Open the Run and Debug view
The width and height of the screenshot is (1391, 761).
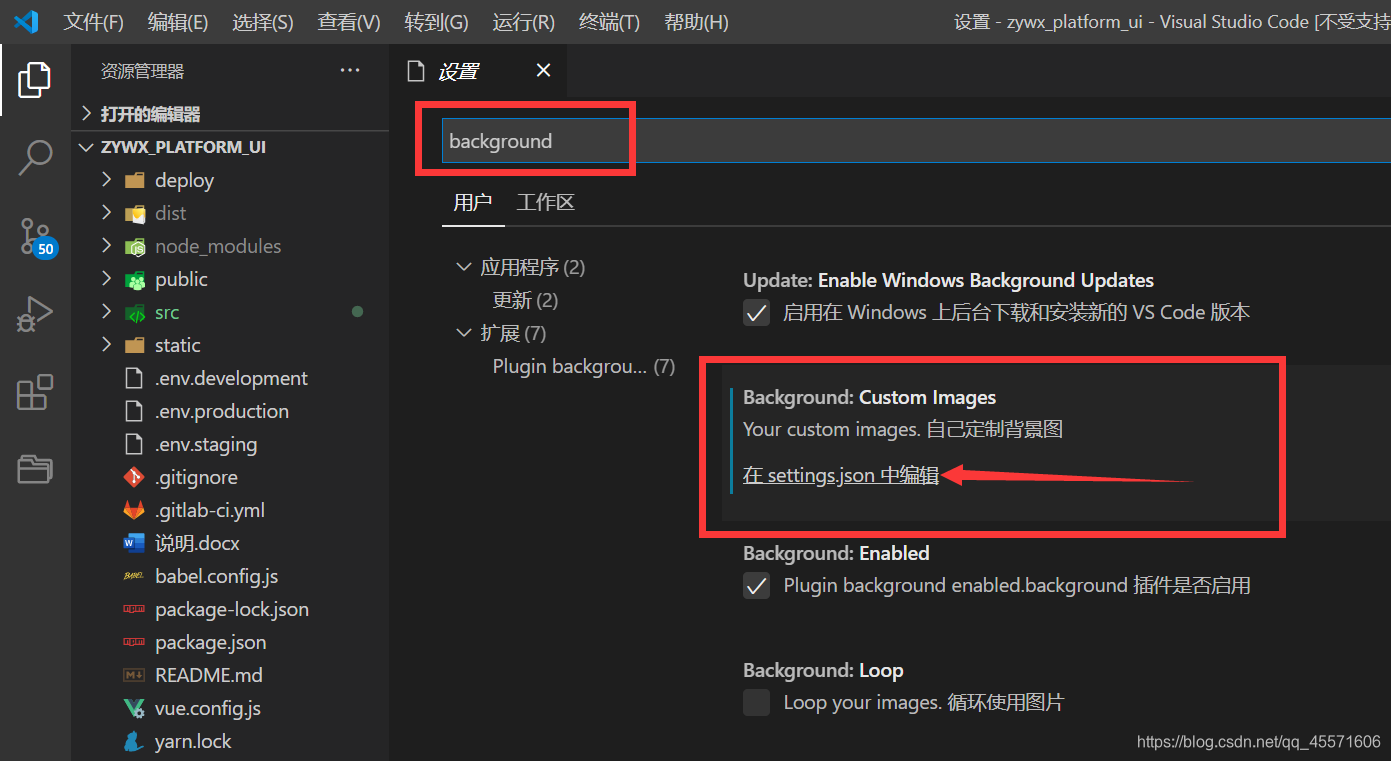[34, 315]
